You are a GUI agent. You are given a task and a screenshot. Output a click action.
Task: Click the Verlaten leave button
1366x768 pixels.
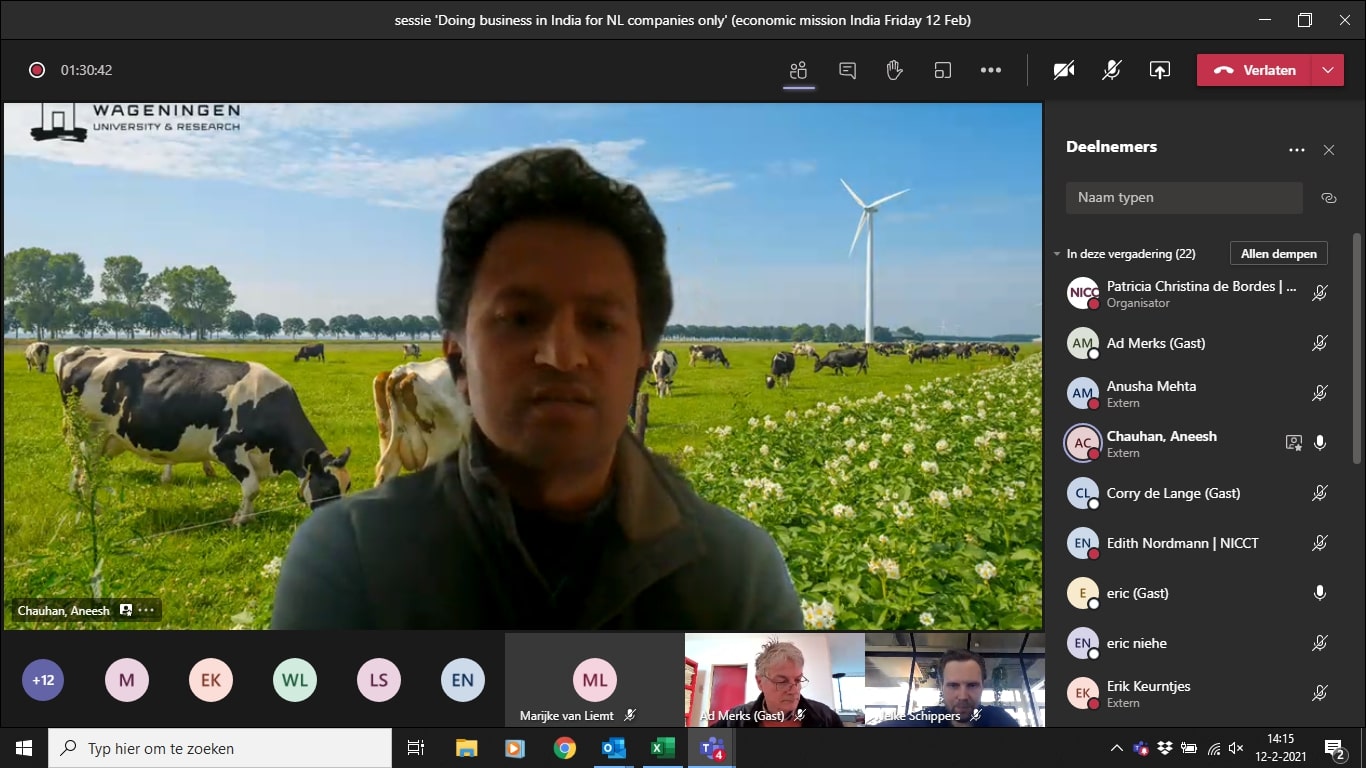coord(1255,70)
